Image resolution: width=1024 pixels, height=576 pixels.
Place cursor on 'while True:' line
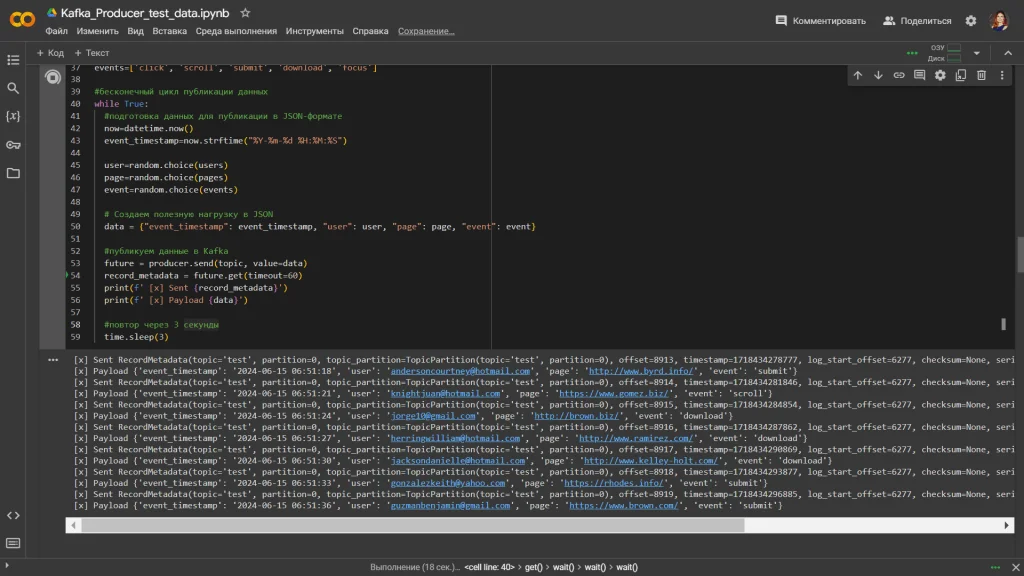(x=121, y=104)
